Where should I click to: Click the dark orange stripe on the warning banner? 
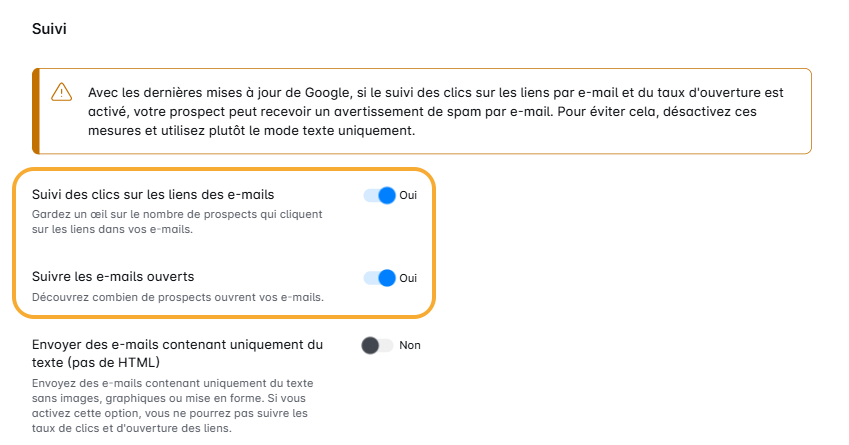click(35, 111)
